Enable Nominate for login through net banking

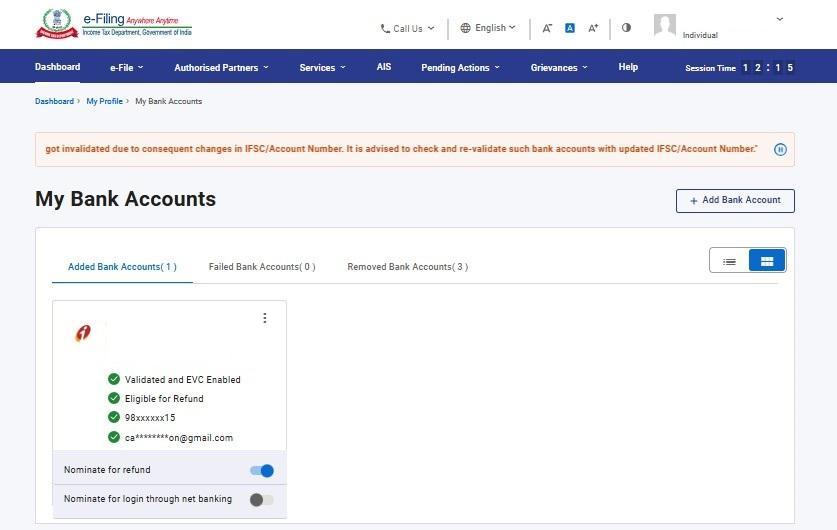coord(261,500)
